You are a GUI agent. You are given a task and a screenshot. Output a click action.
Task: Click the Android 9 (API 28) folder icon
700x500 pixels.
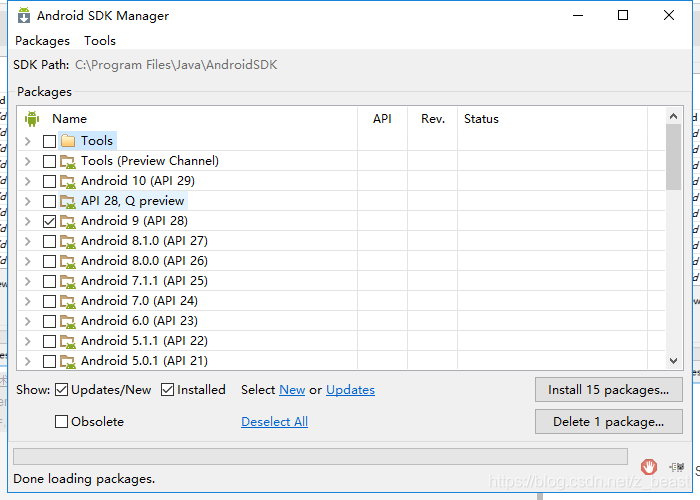68,221
